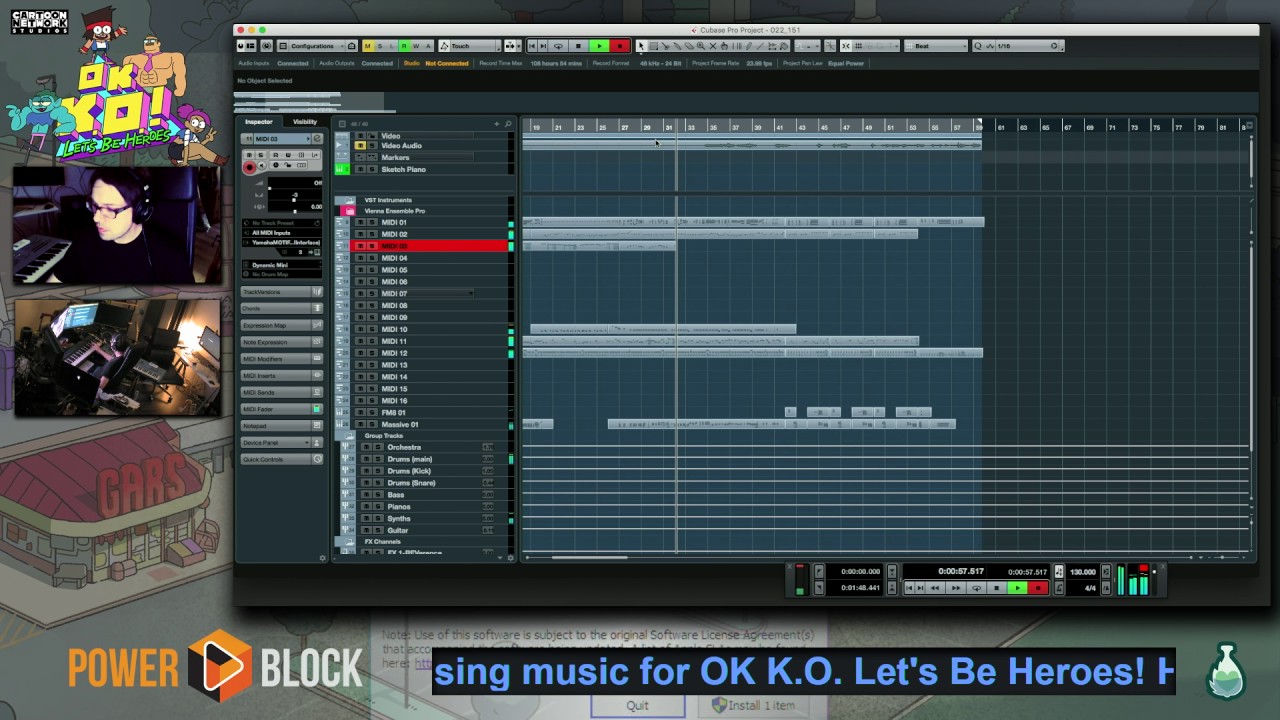Click Fast Forward on the floating transport panel

[956, 588]
